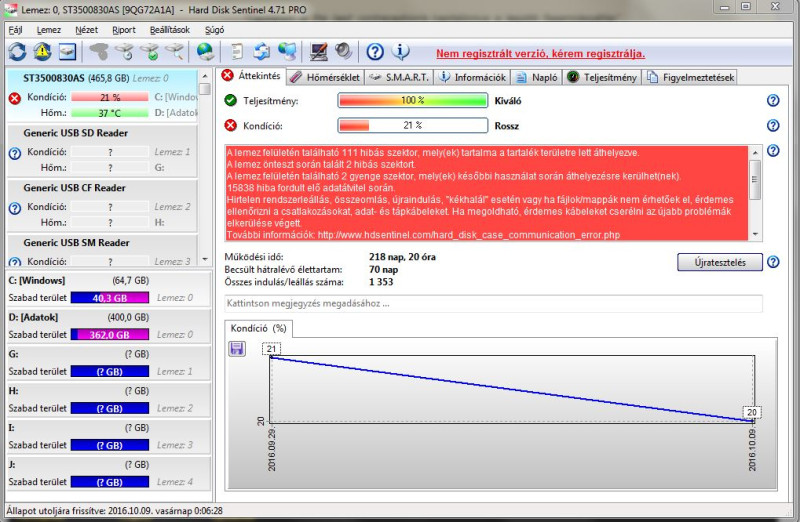The height and width of the screenshot is (522, 800).
Task: Switch to the Figyelmeztetések tab
Action: pos(690,77)
